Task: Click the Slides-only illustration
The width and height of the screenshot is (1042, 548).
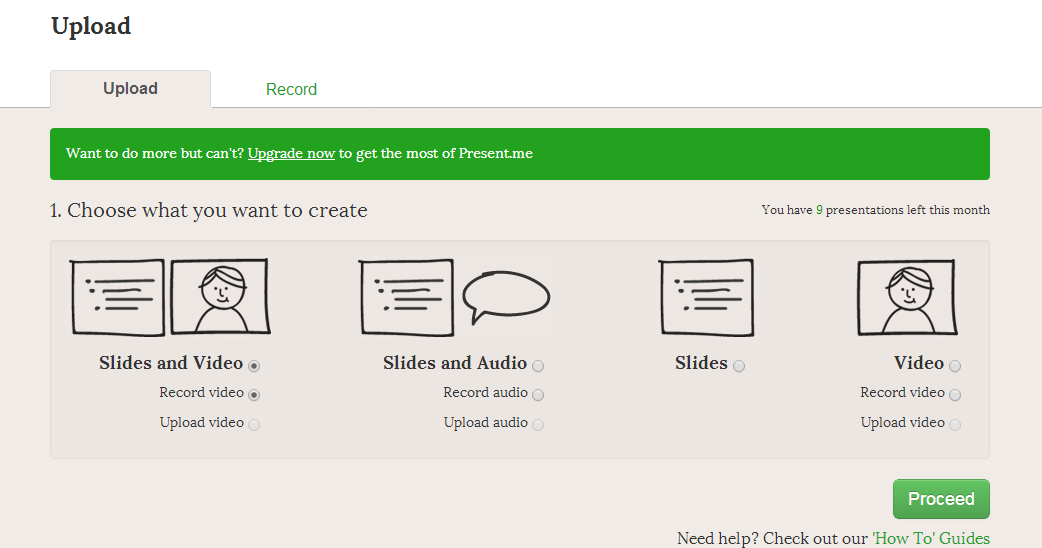Action: [x=706, y=297]
